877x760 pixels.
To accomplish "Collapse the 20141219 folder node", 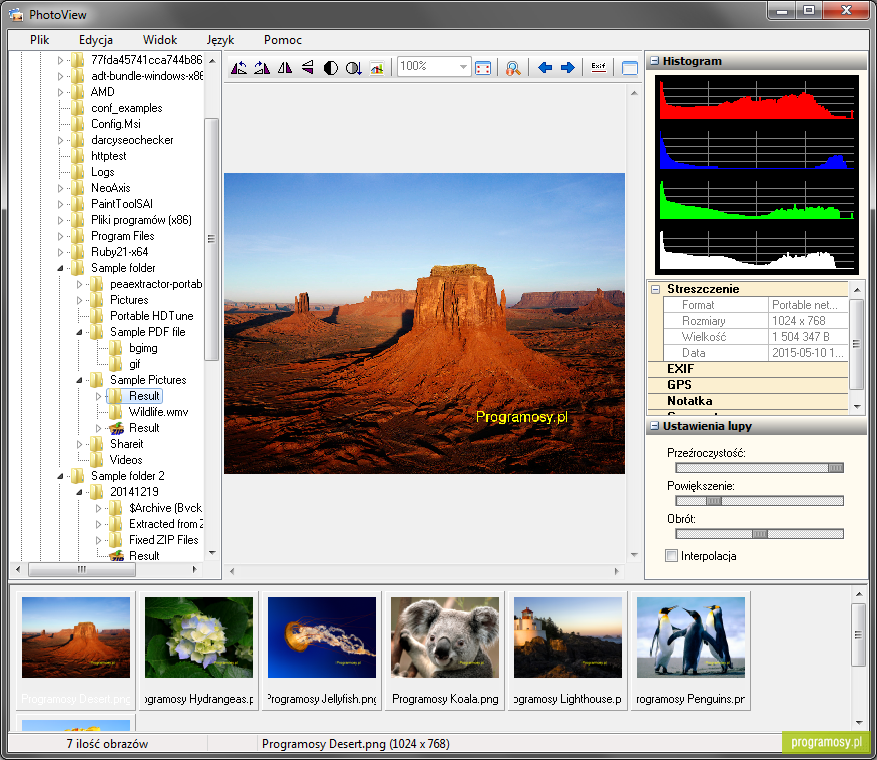I will tap(79, 492).
